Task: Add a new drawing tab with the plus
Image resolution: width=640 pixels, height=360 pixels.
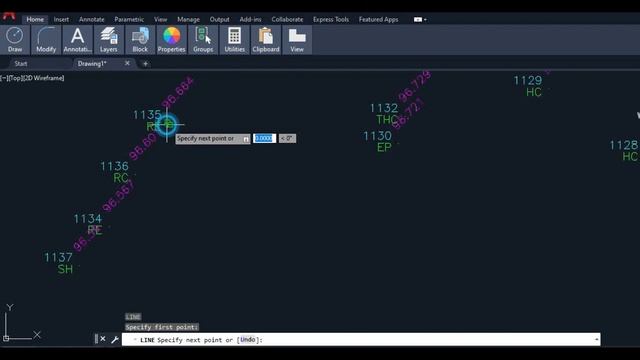Action: [x=145, y=64]
